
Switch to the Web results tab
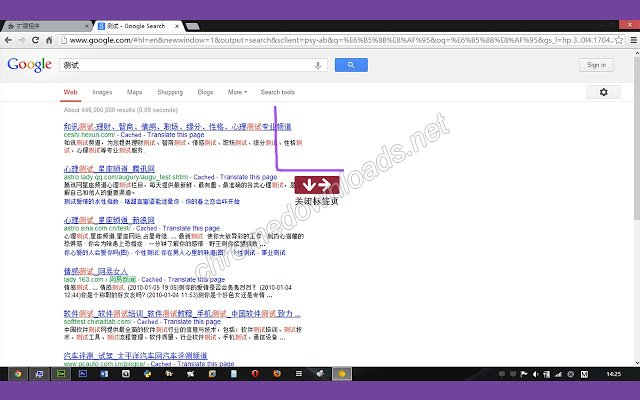coord(70,92)
